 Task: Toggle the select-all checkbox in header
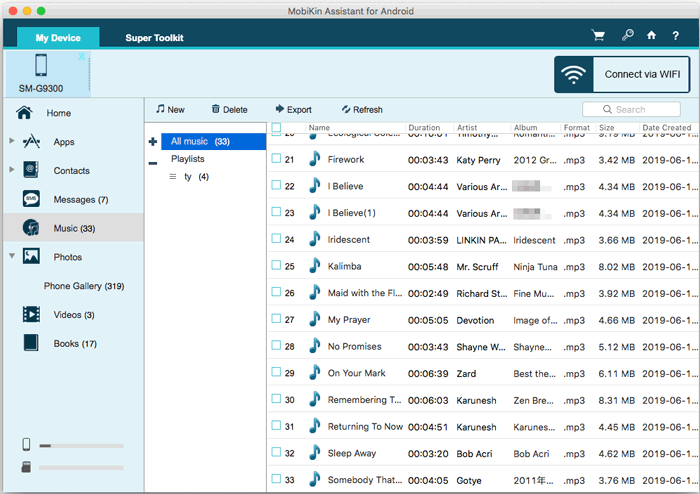276,127
